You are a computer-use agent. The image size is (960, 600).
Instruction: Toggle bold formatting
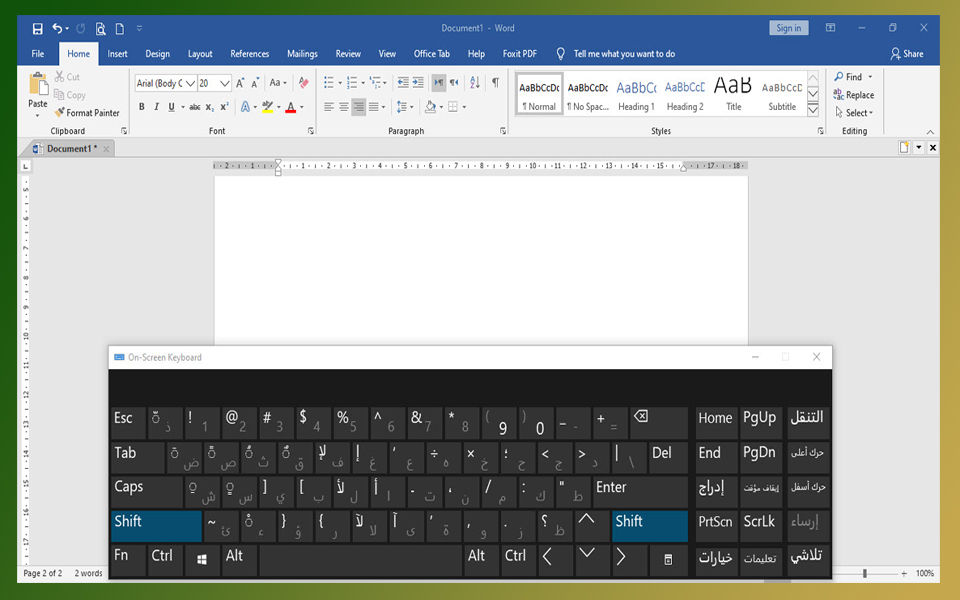(141, 107)
